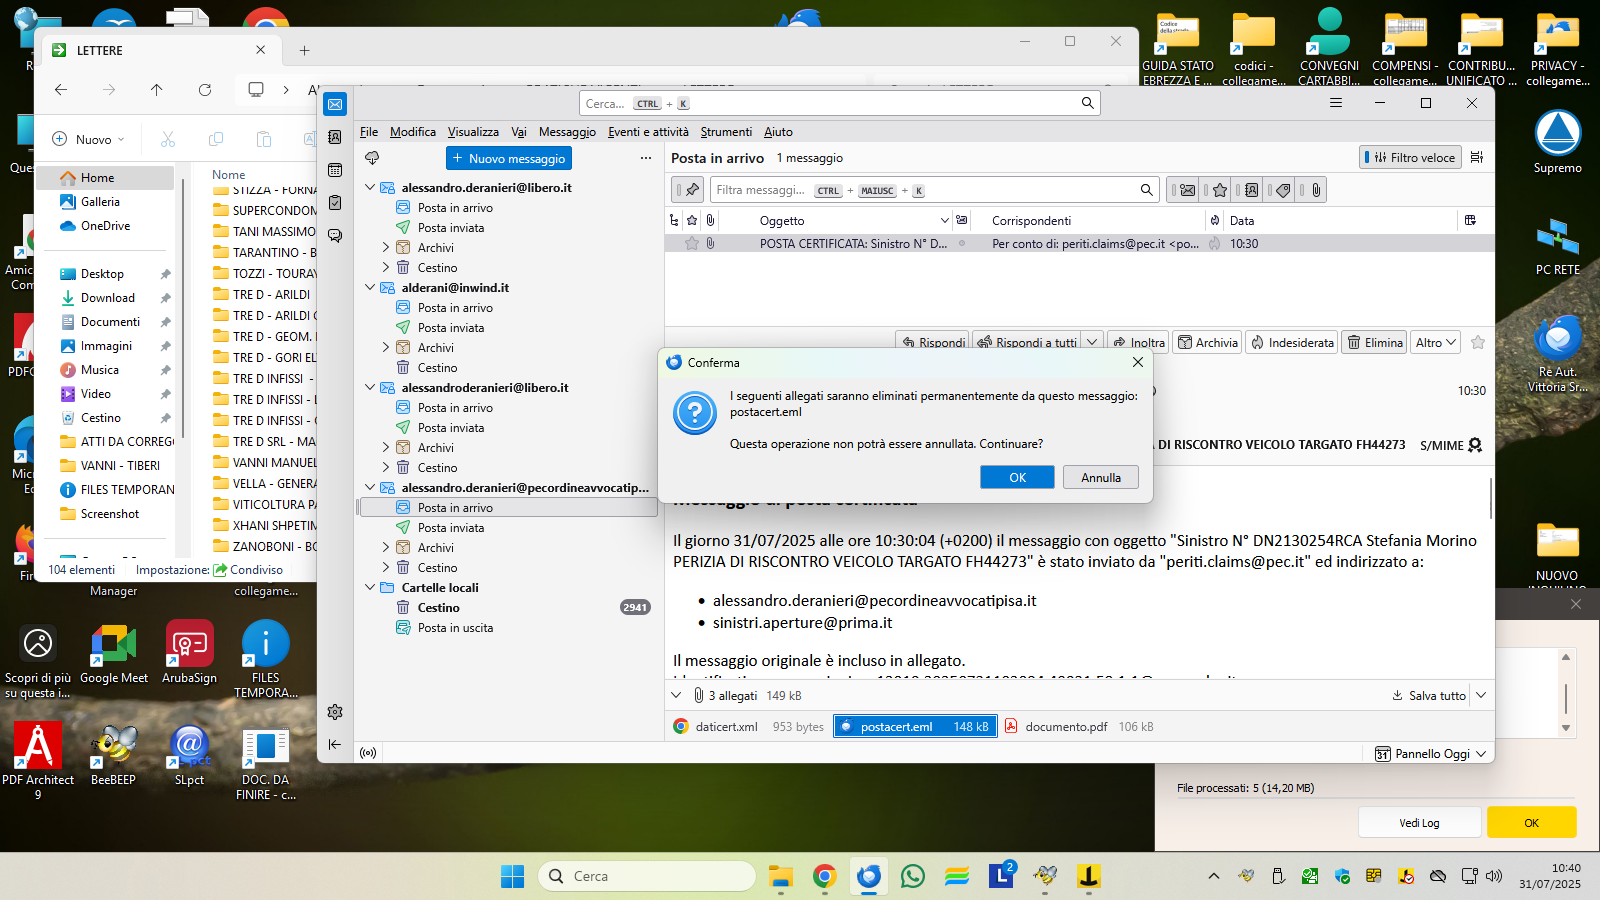Click the get messages cloud icon
This screenshot has width=1600, height=900.
click(x=372, y=158)
